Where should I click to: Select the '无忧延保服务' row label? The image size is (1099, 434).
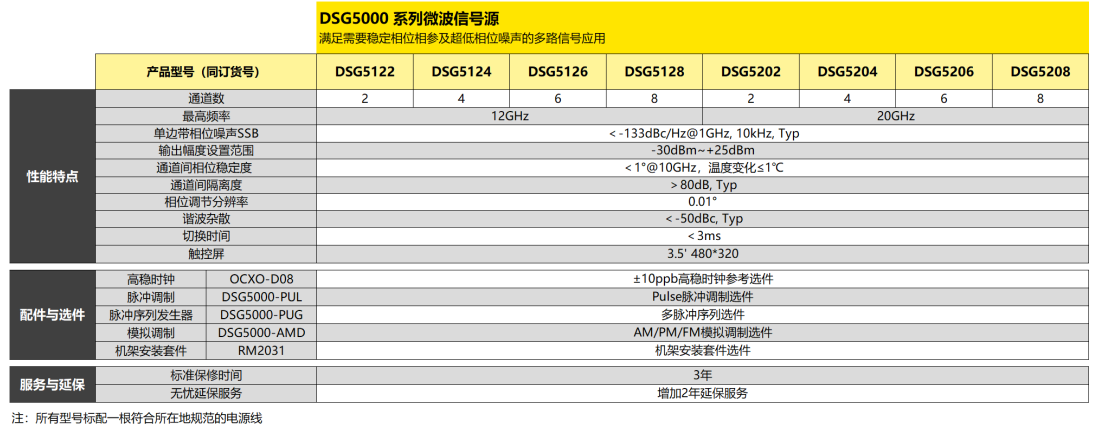click(x=206, y=393)
